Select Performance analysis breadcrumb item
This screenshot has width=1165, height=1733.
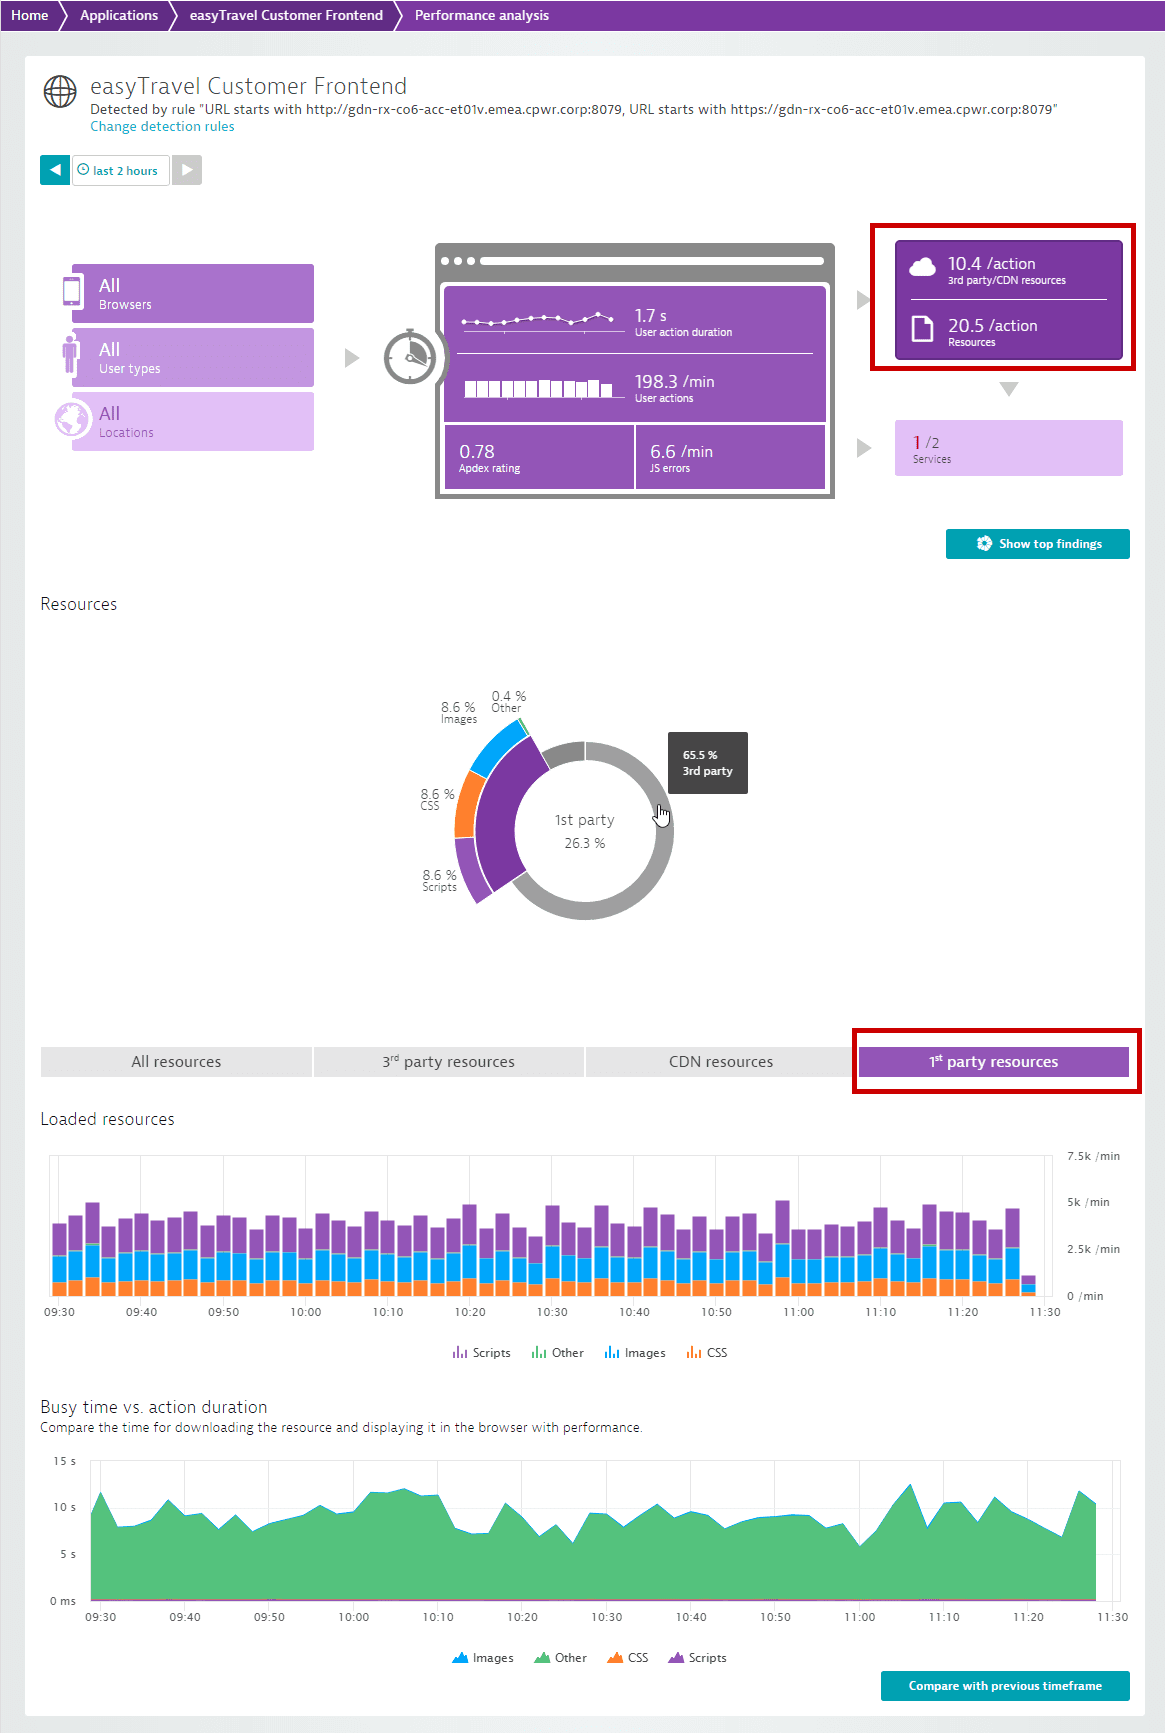[482, 15]
